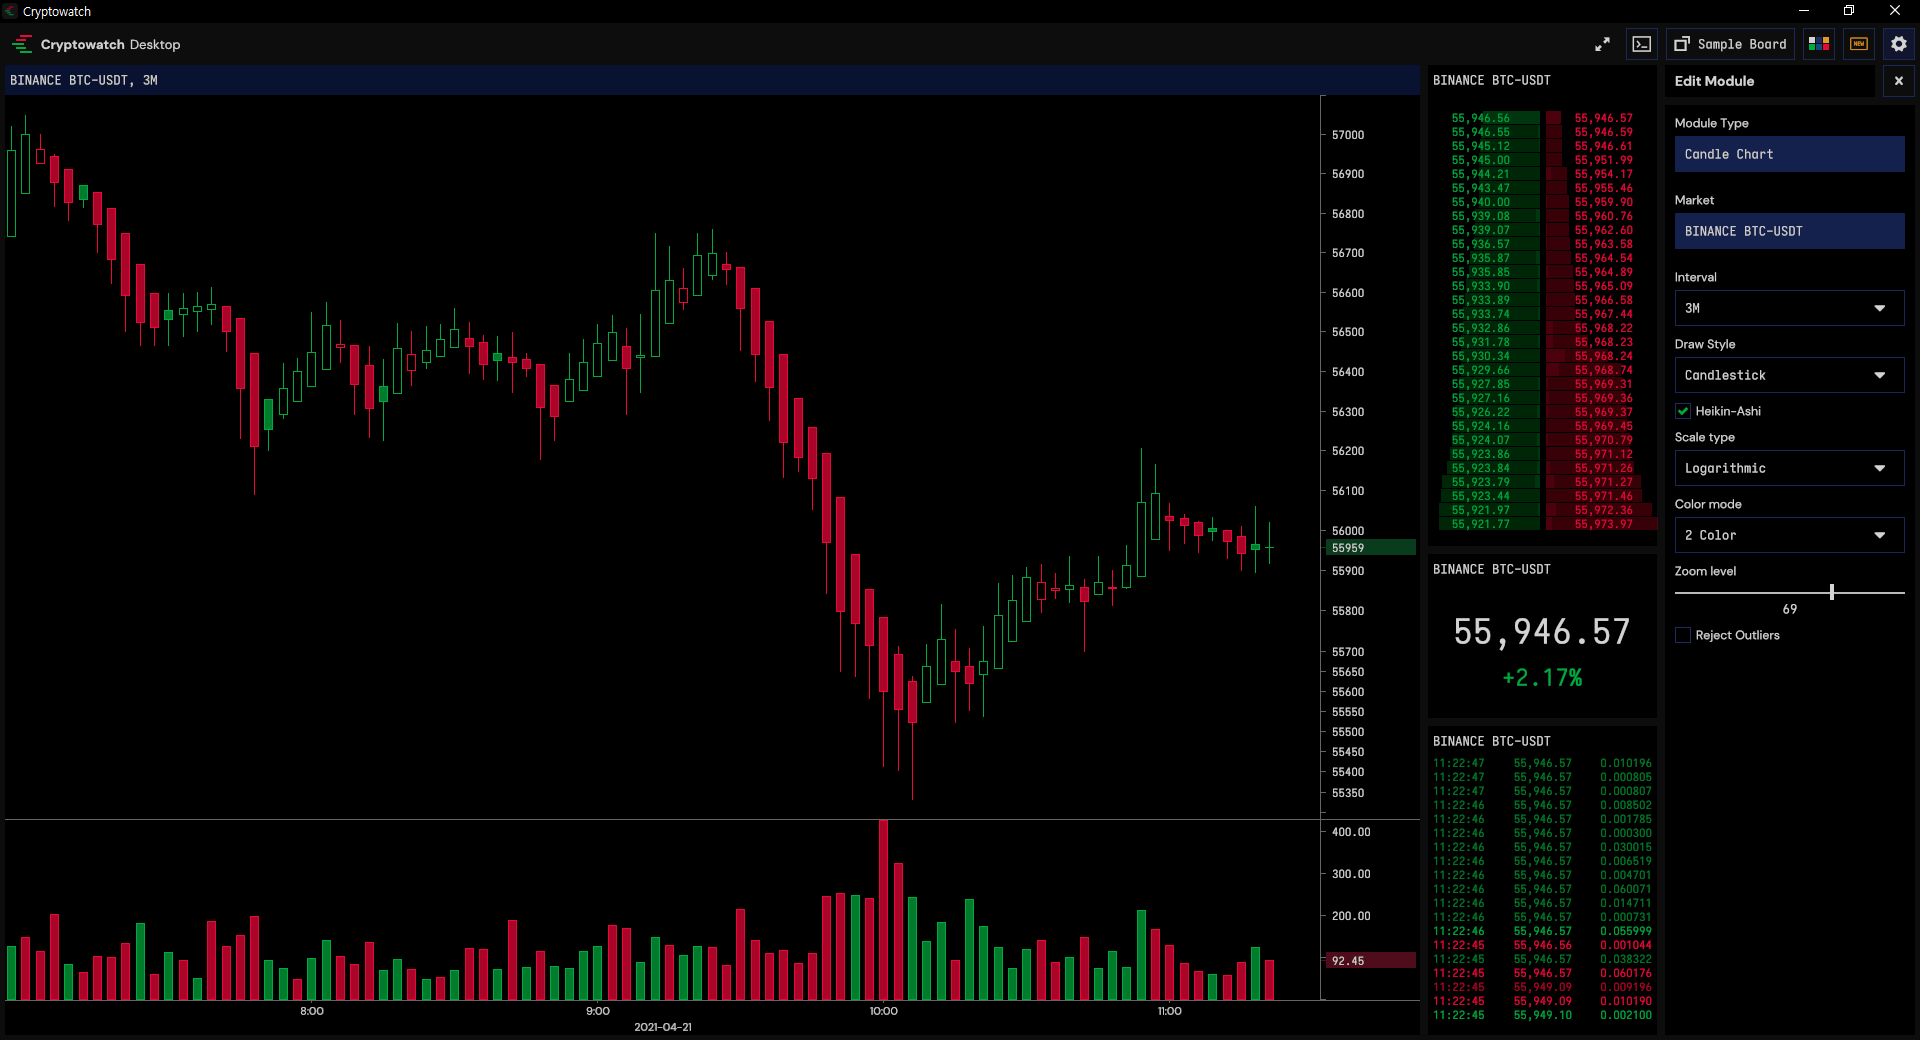Viewport: 1920px width, 1040px height.
Task: Open the Sample Board selector
Action: click(1731, 44)
